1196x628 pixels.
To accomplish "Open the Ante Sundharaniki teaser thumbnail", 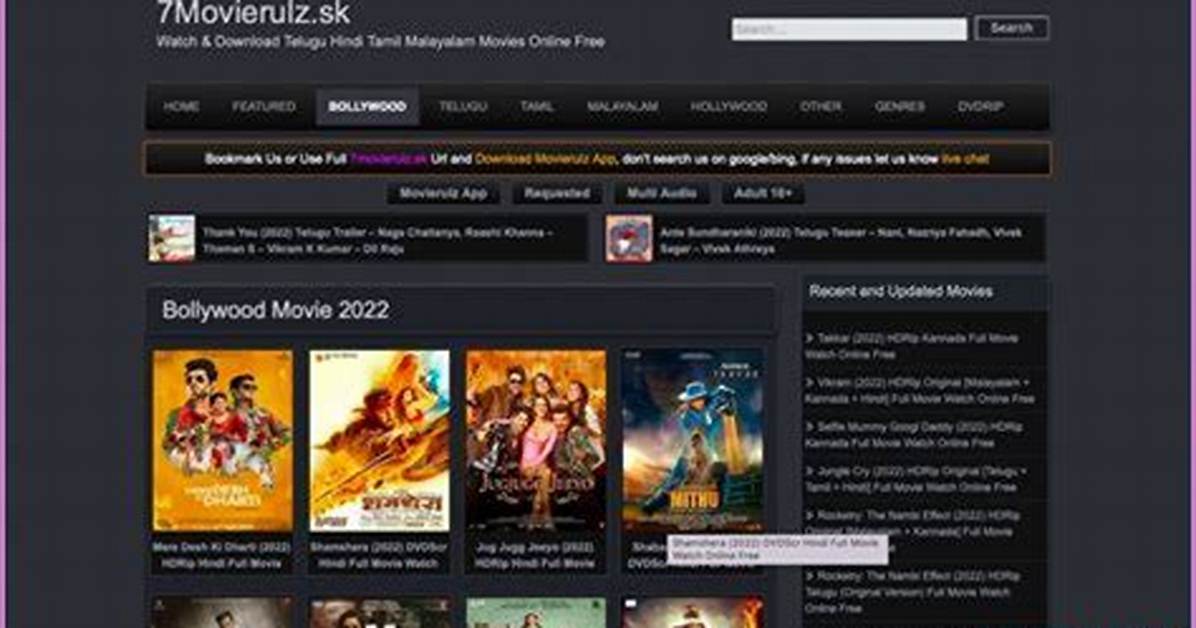I will 629,239.
